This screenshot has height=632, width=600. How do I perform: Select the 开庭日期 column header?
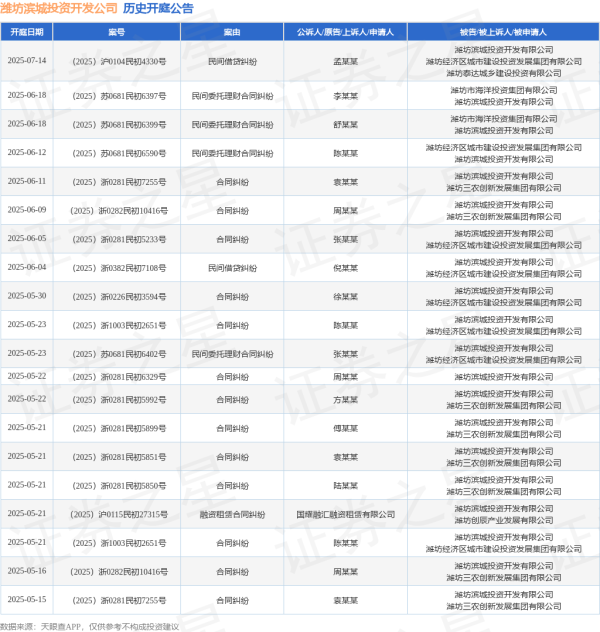point(27,32)
